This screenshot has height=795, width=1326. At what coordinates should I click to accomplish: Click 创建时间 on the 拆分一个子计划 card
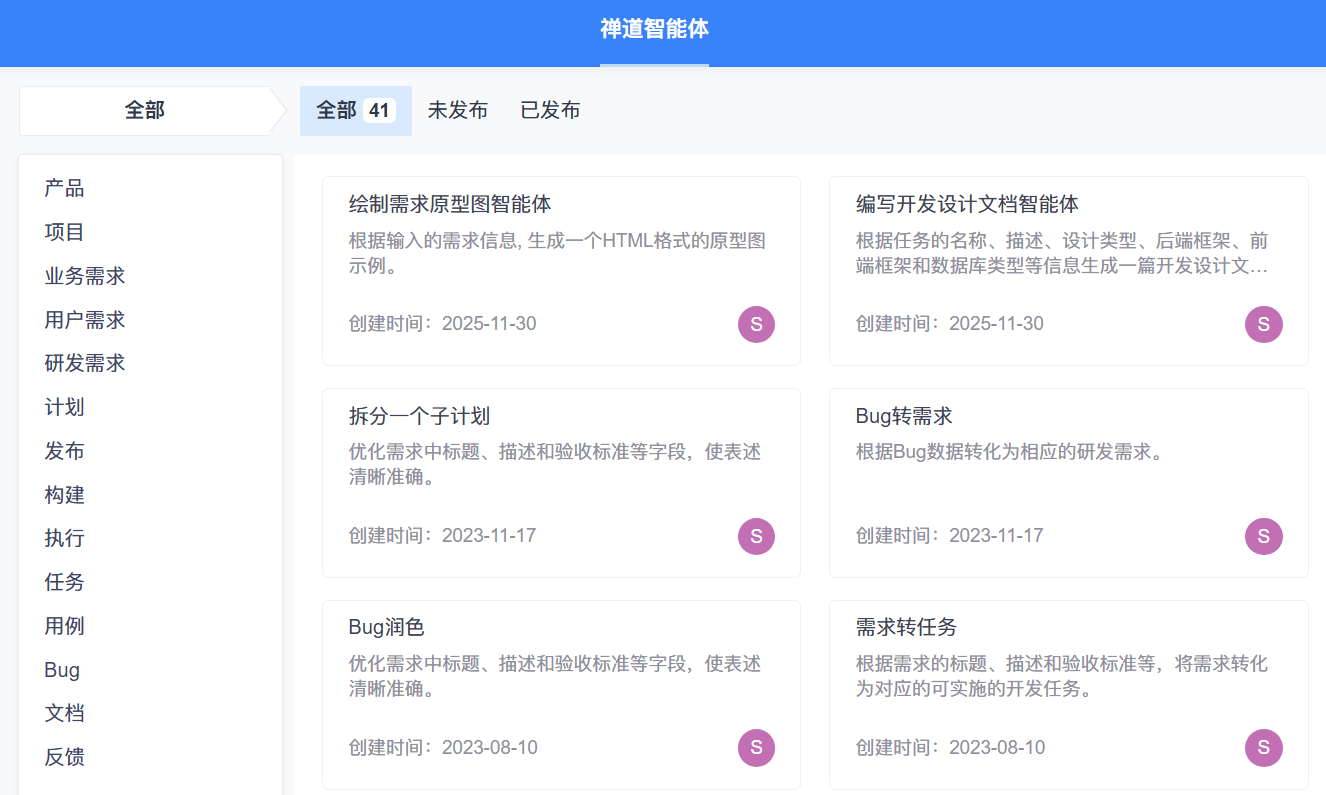[x=442, y=535]
